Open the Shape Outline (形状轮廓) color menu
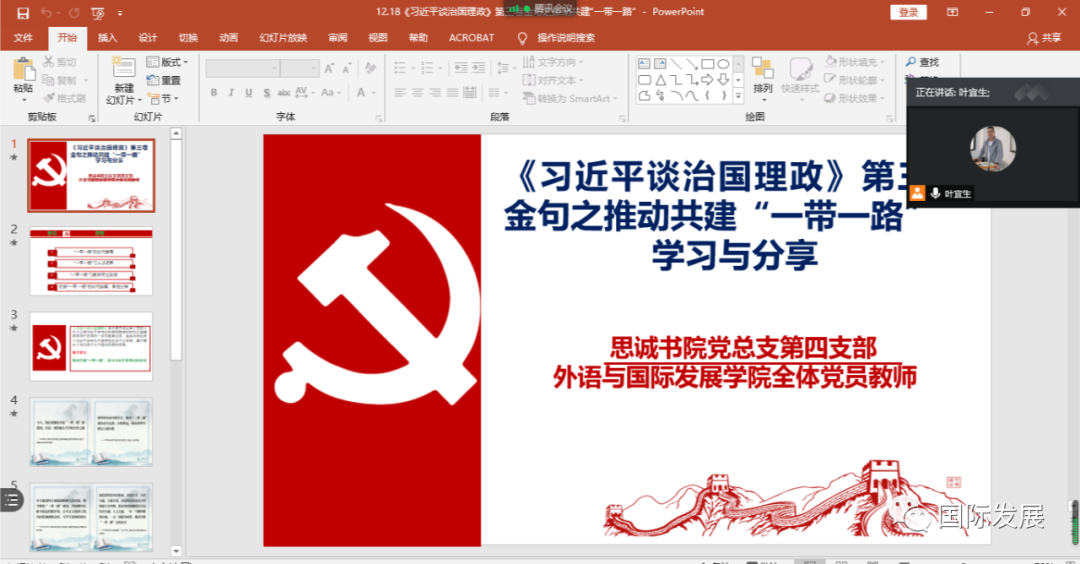The height and width of the screenshot is (564, 1080). click(x=855, y=80)
